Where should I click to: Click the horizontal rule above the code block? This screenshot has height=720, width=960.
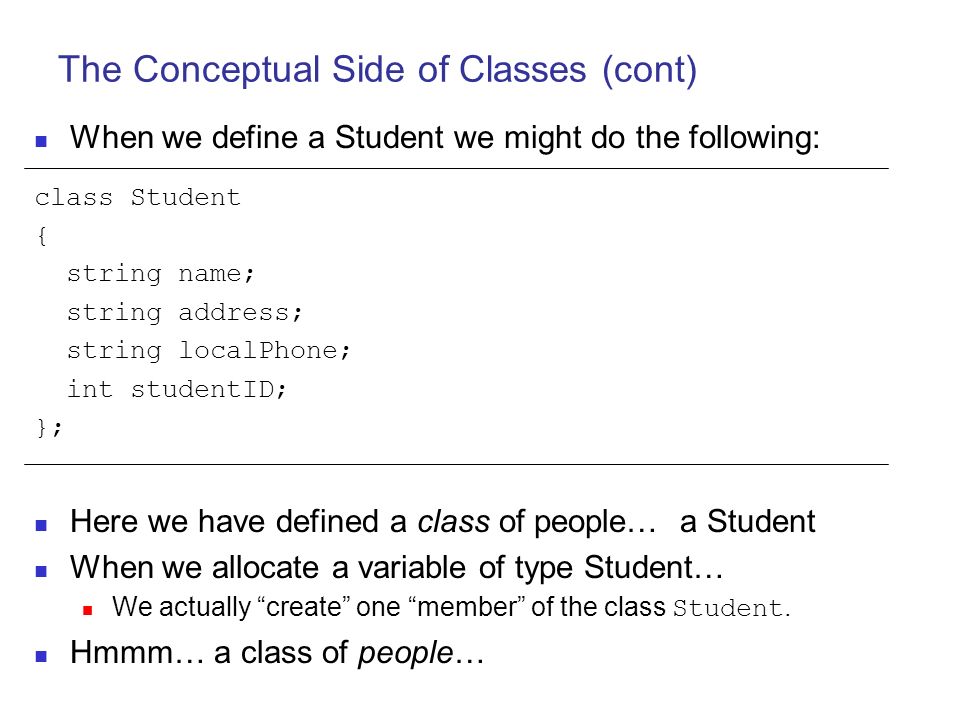pyautogui.click(x=456, y=168)
